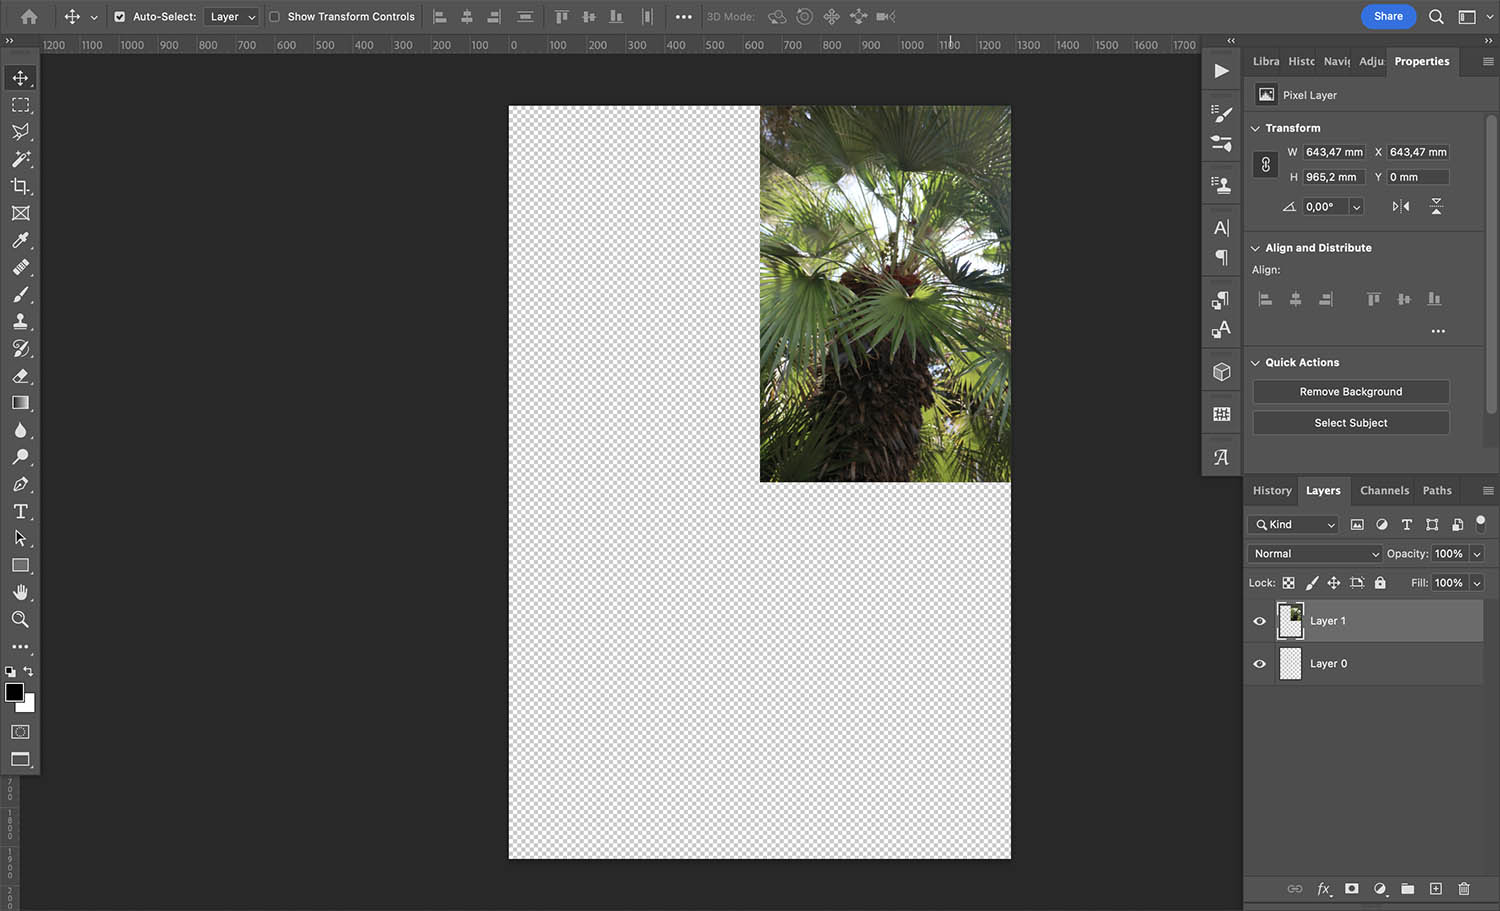This screenshot has height=911, width=1500.
Task: Click the Remove Background button
Action: (x=1350, y=391)
